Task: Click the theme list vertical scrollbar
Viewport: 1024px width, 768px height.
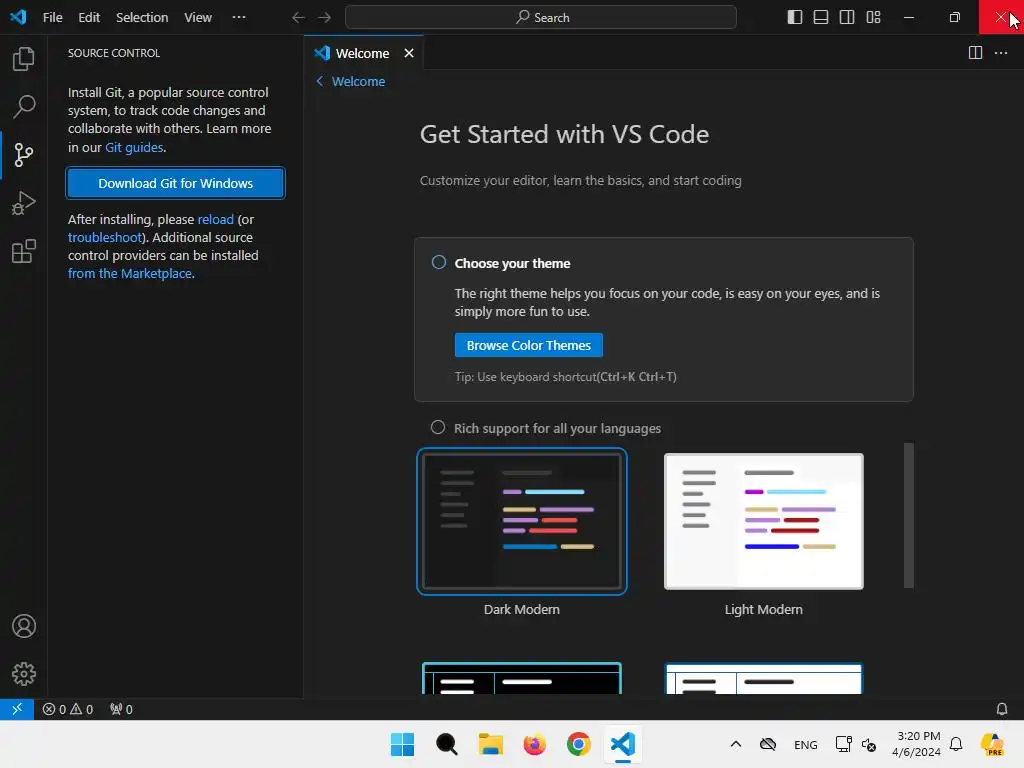Action: 908,515
